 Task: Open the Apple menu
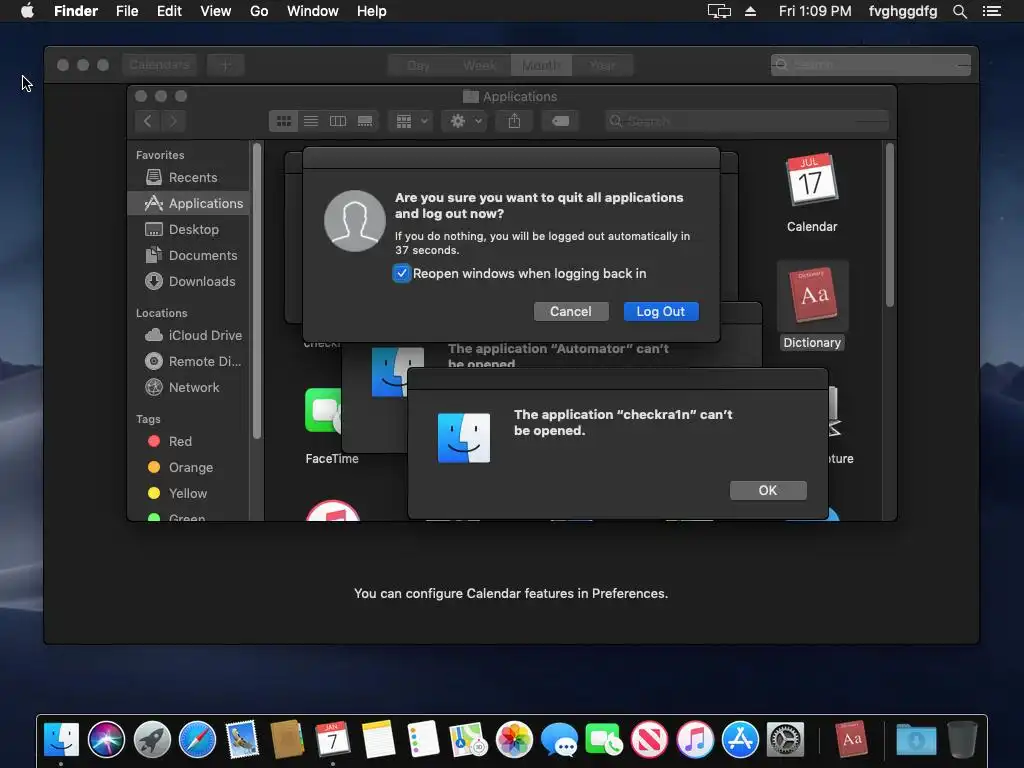pos(27,11)
